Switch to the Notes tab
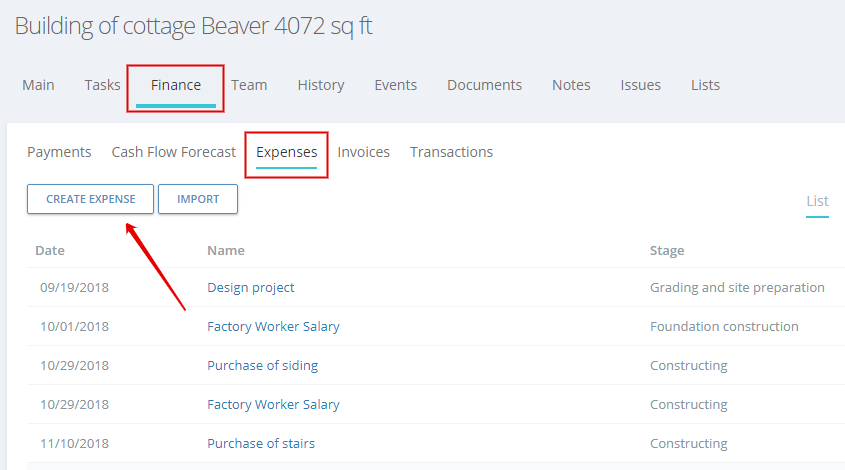This screenshot has height=470, width=845. pyautogui.click(x=571, y=85)
